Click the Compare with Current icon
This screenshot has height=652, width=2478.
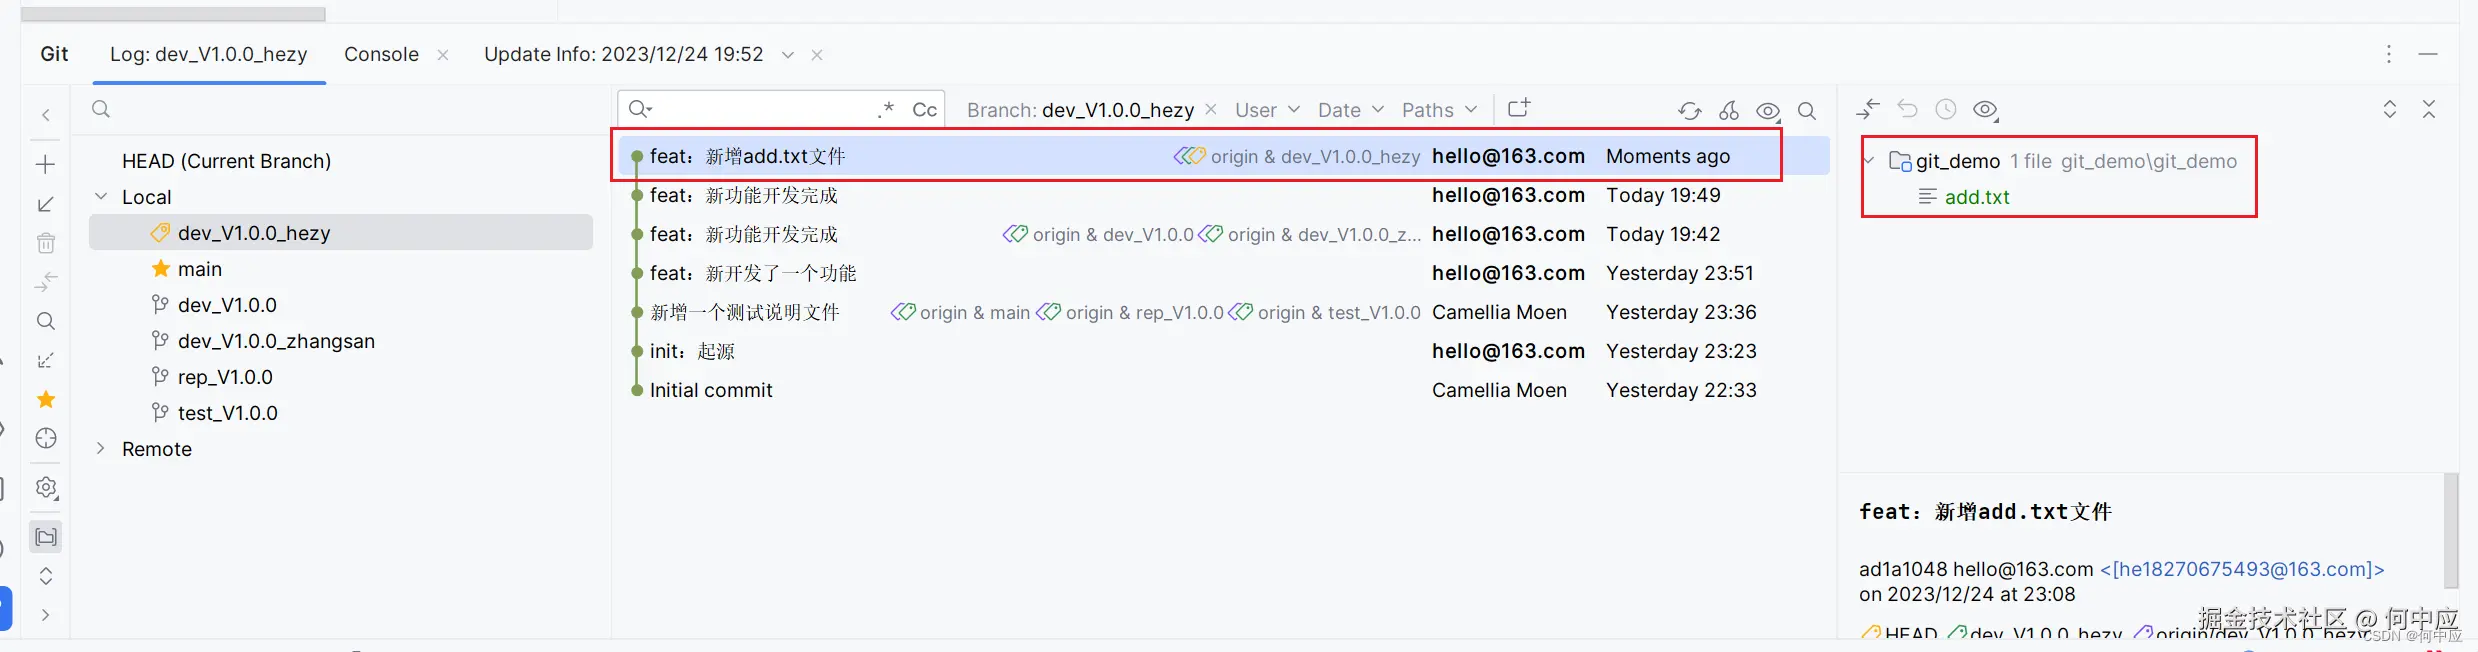46,282
